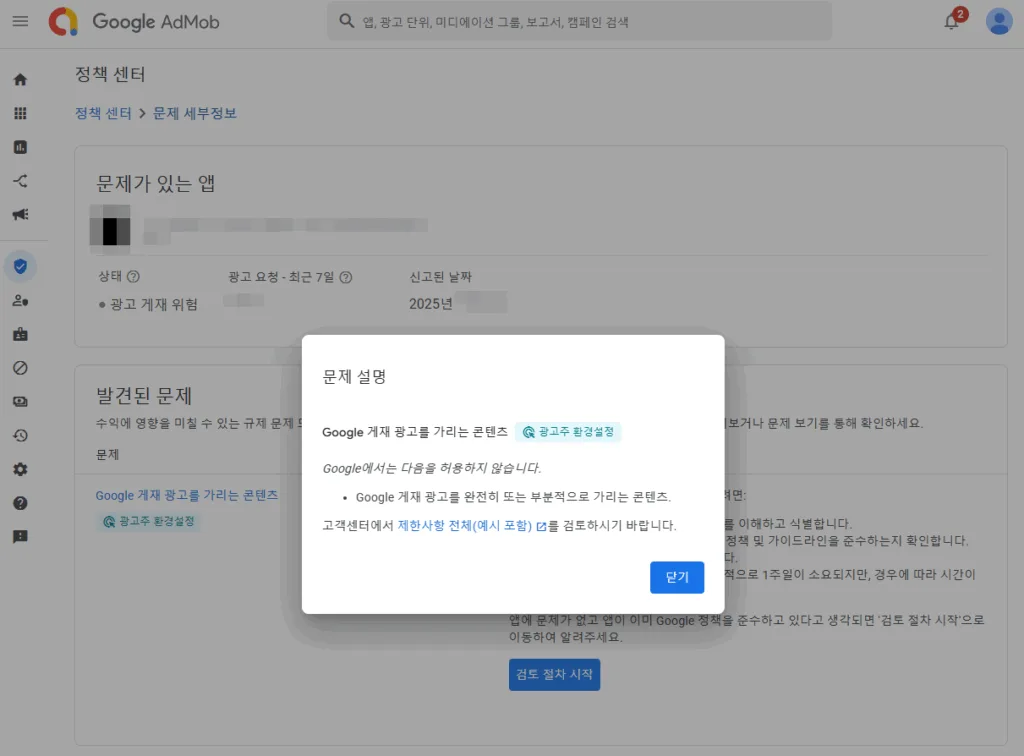Click the 발견된 문제 heading

(x=144, y=396)
